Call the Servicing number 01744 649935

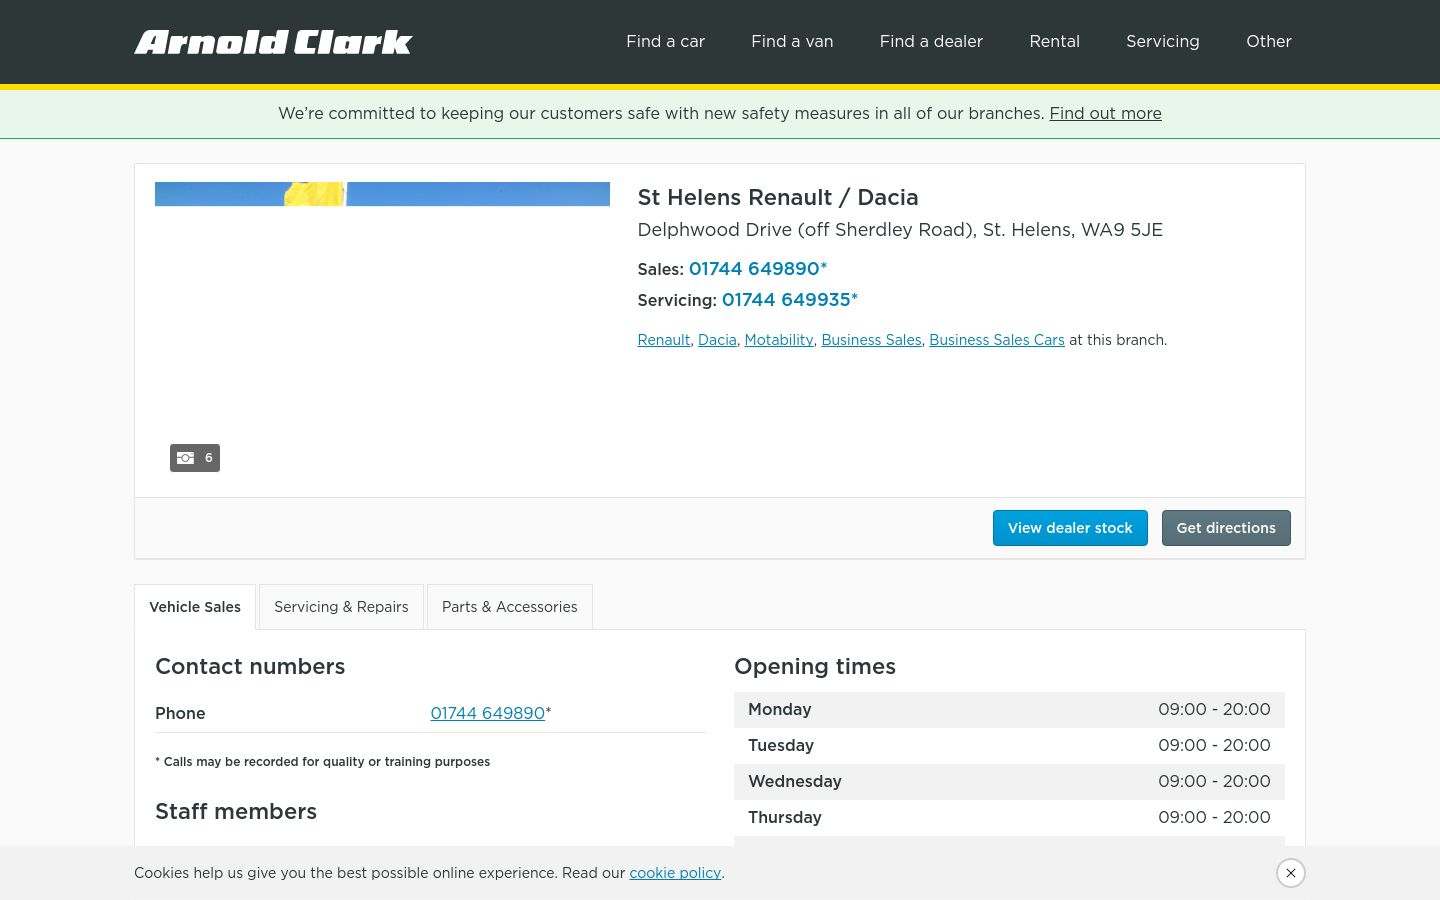pyautogui.click(x=790, y=299)
